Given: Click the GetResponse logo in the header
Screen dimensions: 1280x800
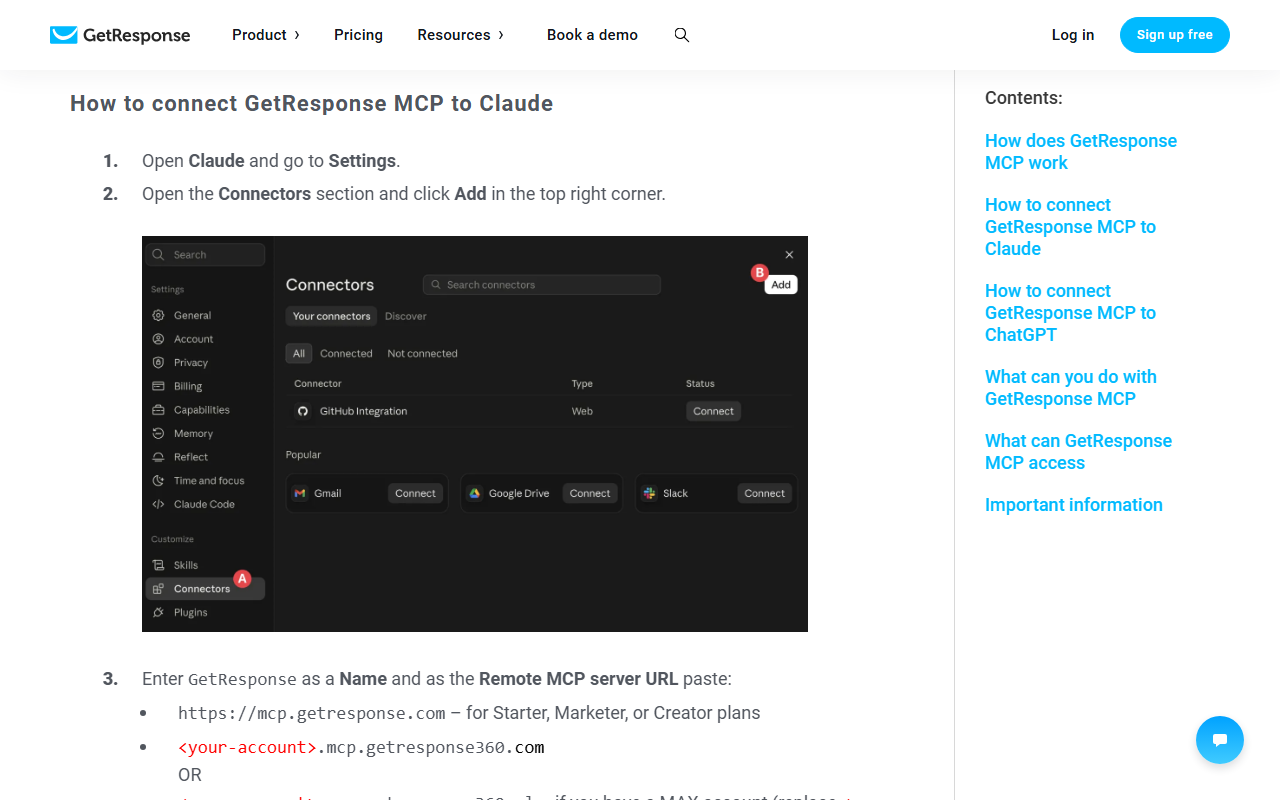Looking at the screenshot, I should [x=120, y=35].
